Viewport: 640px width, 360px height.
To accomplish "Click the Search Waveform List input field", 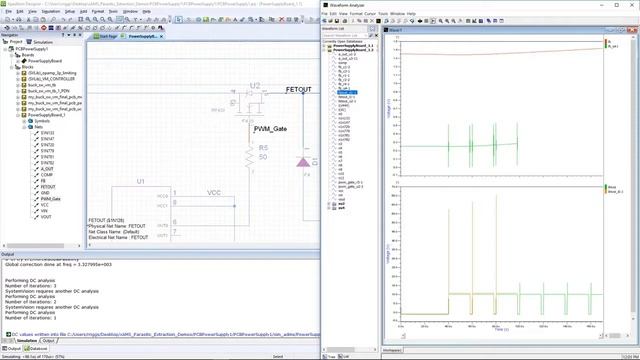I will pos(345,36).
